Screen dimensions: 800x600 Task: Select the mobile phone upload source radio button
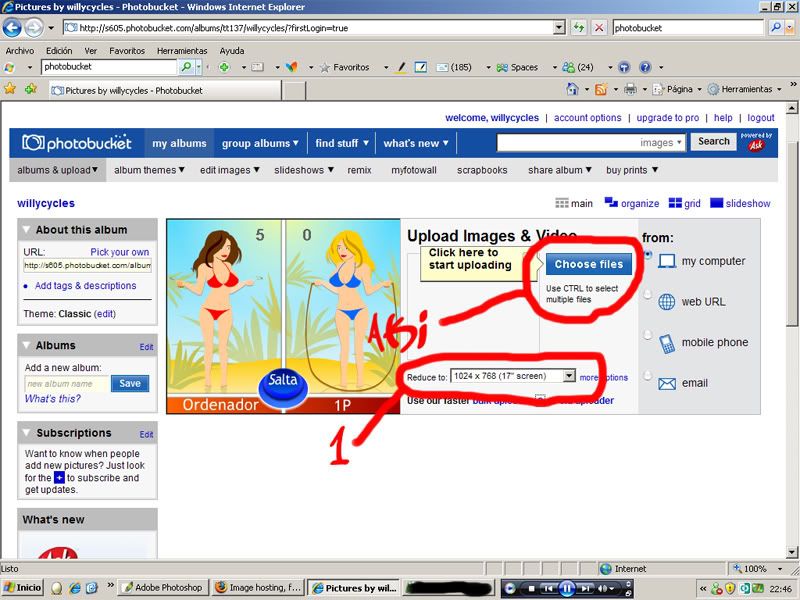coord(648,335)
